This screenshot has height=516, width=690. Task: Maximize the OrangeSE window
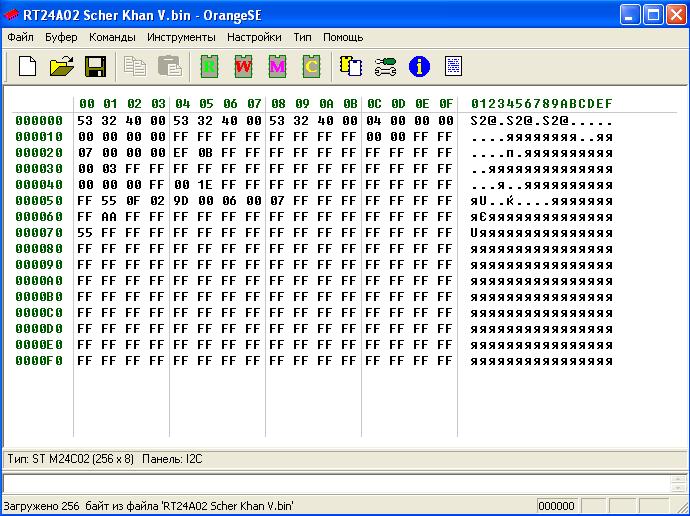[x=653, y=15]
